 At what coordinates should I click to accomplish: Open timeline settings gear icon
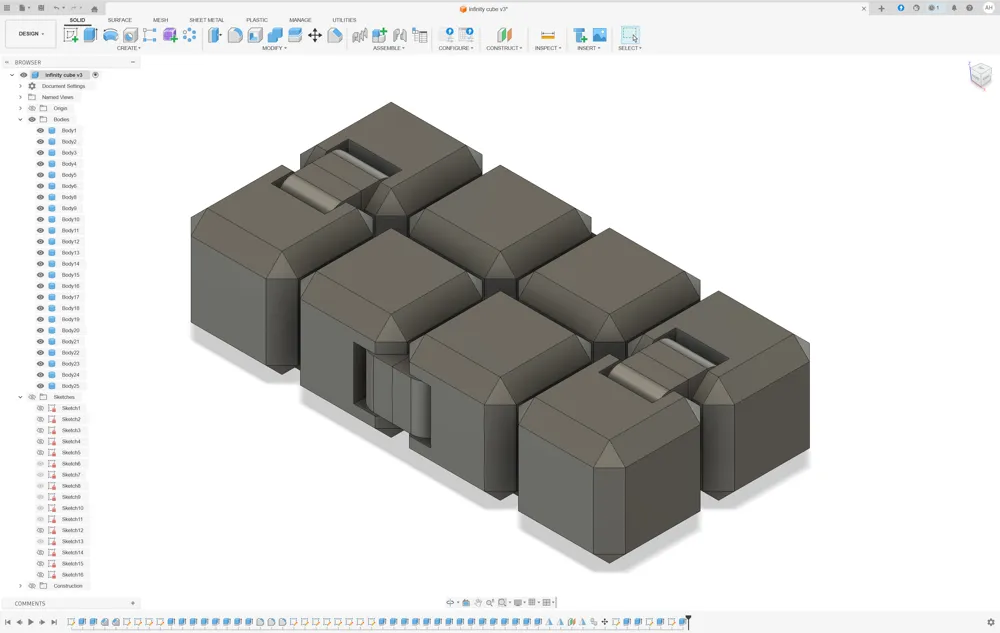click(x=990, y=622)
